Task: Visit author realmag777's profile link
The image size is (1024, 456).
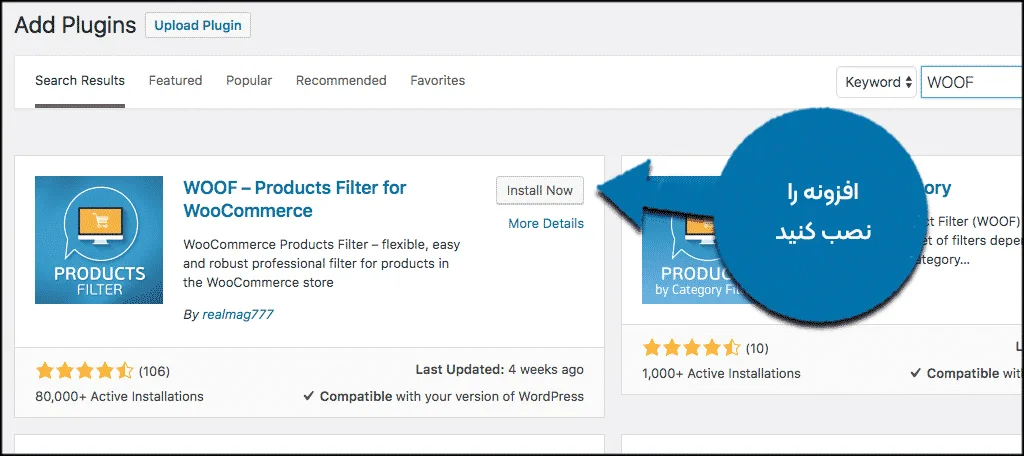Action: click(x=237, y=314)
